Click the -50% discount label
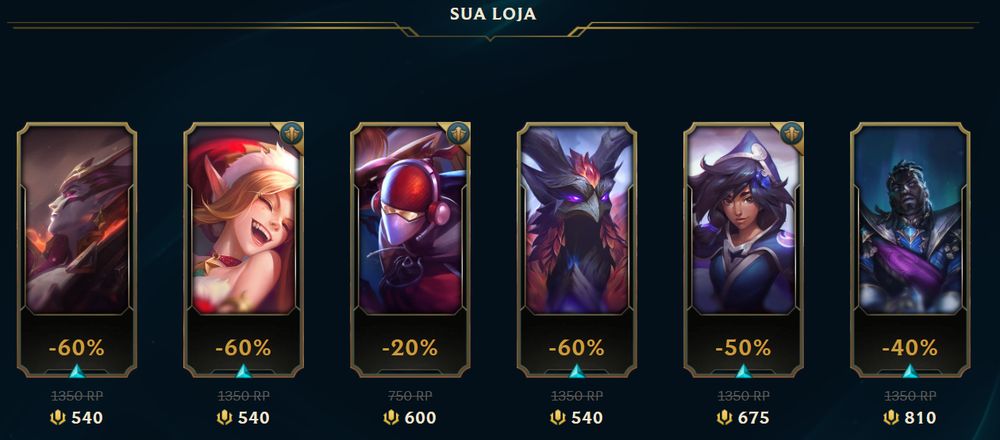This screenshot has width=1000, height=440. (x=744, y=348)
